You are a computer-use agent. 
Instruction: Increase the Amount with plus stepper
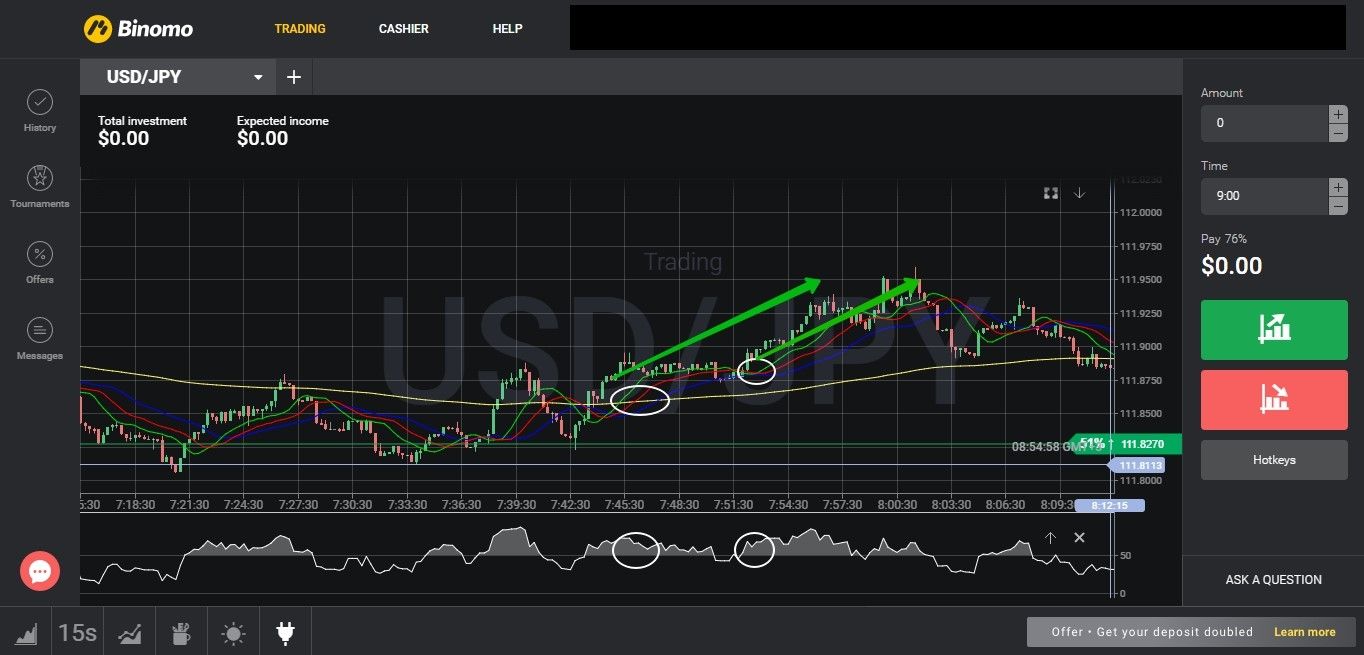(x=1339, y=114)
